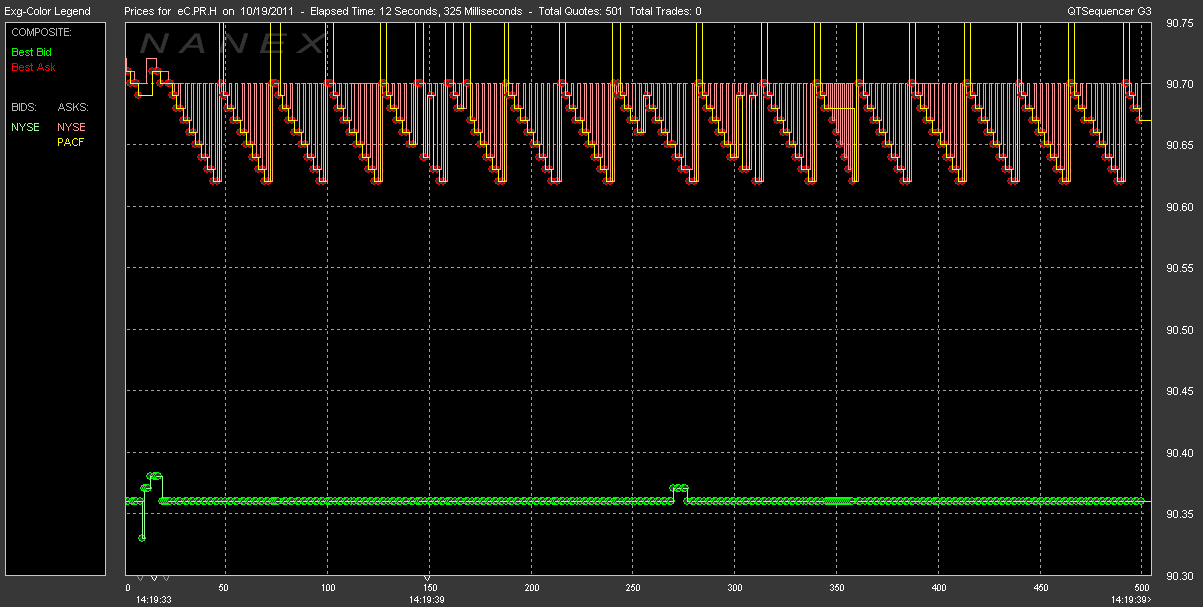Screen dimensions: 1203x607
Task: Click the 0 quote axis label
Action: point(128,588)
